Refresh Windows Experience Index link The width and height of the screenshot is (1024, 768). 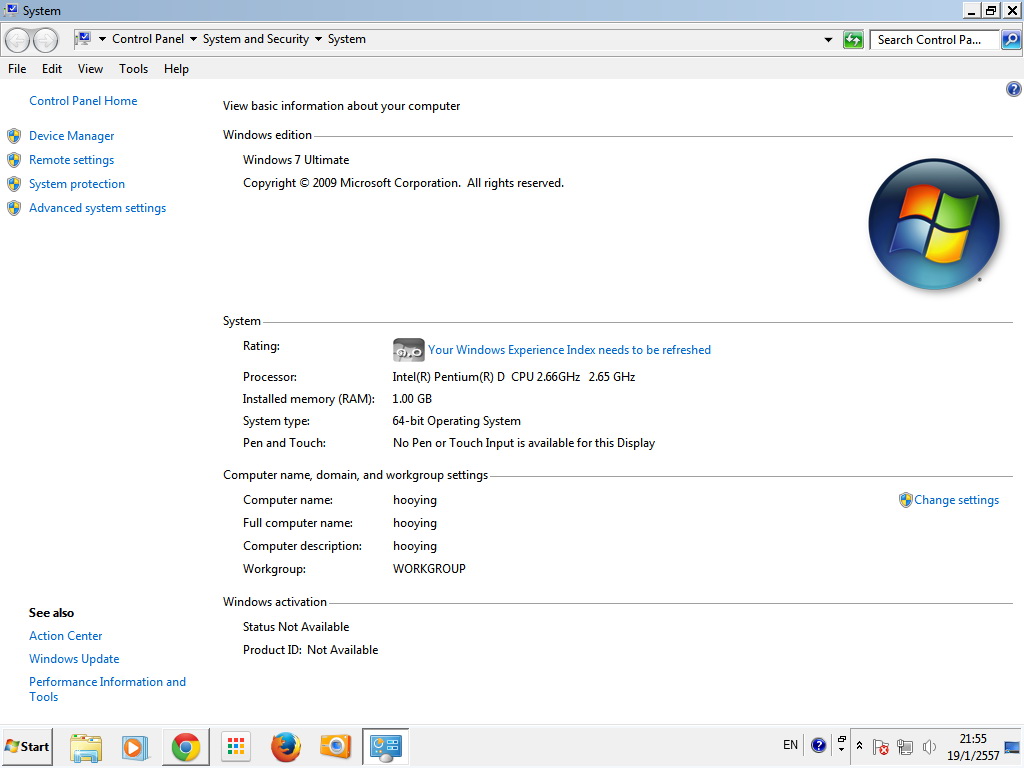569,350
